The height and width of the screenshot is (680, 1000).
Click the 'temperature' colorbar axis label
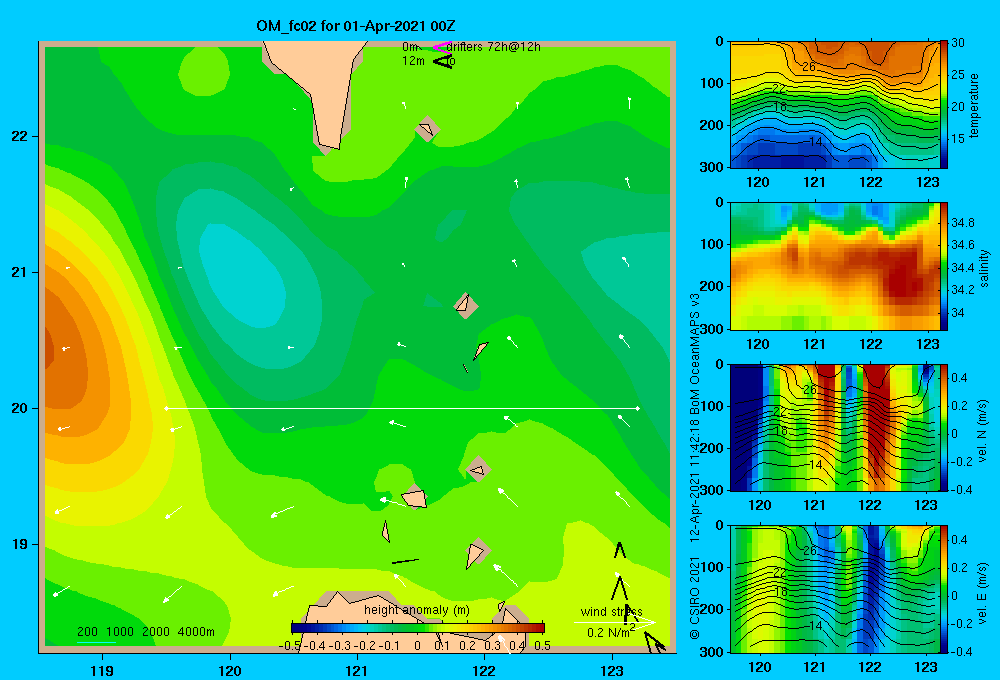(974, 105)
